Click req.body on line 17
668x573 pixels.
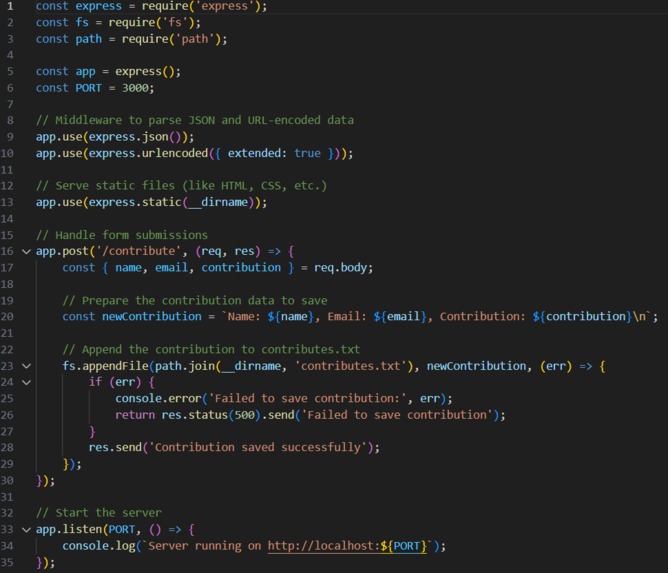(340, 268)
